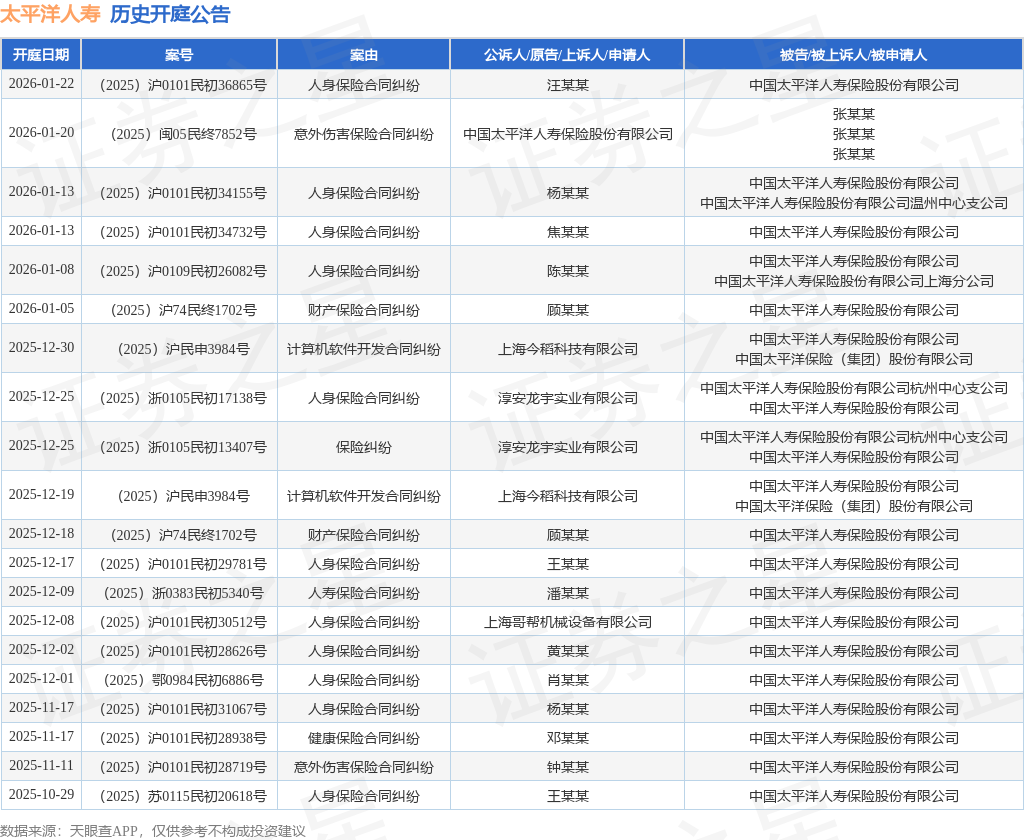Click 上海哥帮机械设备有限公司 plaintiff cell

[x=568, y=622]
